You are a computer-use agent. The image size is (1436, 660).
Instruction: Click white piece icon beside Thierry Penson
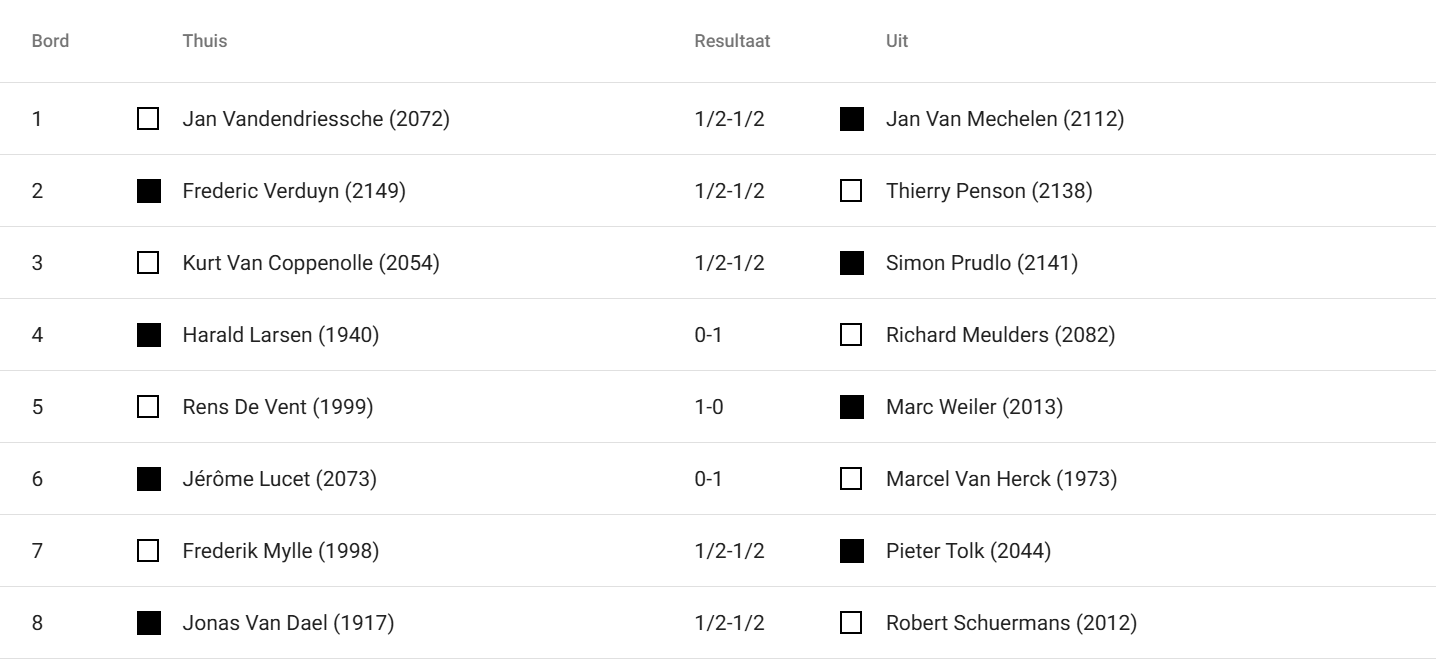[852, 191]
